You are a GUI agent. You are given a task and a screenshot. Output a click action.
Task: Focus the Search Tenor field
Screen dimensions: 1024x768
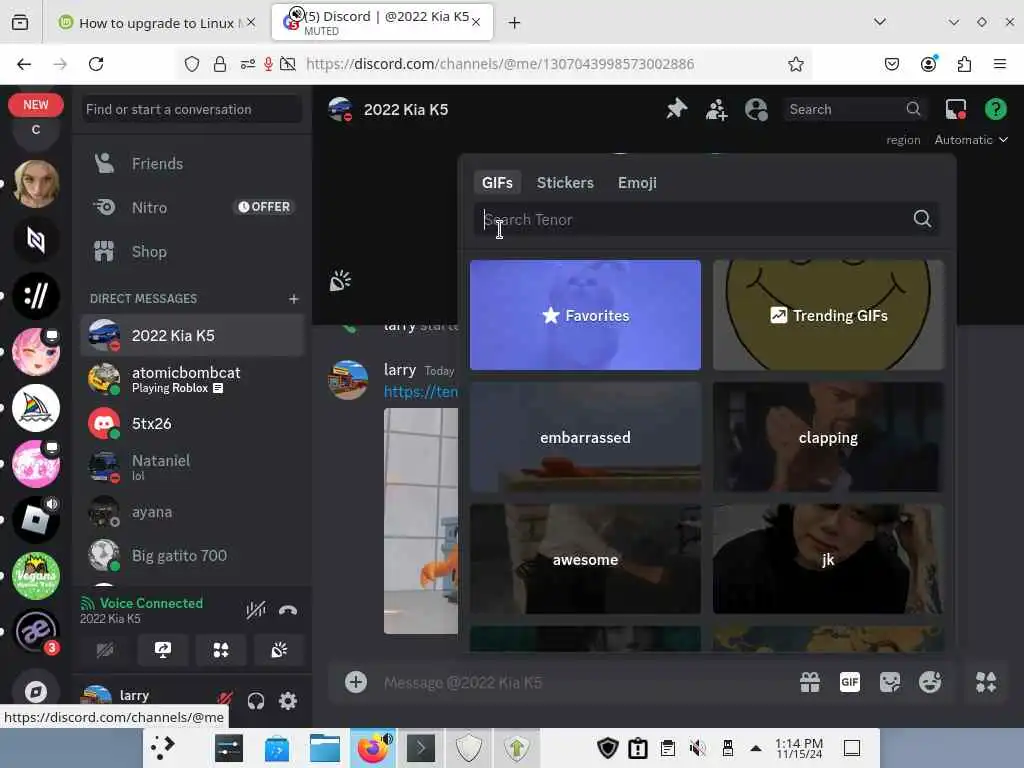click(x=707, y=219)
